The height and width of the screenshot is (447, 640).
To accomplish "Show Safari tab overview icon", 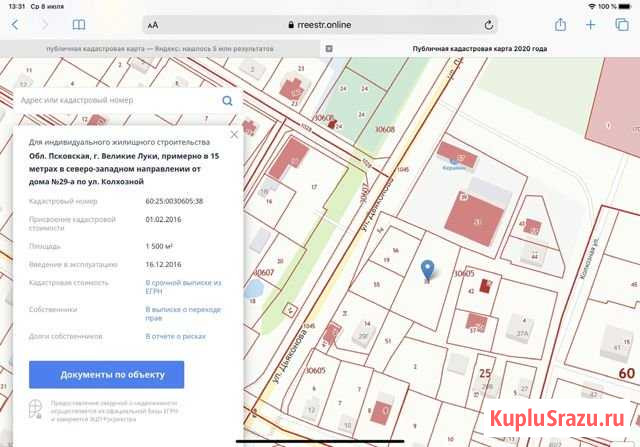I will click(x=622, y=25).
